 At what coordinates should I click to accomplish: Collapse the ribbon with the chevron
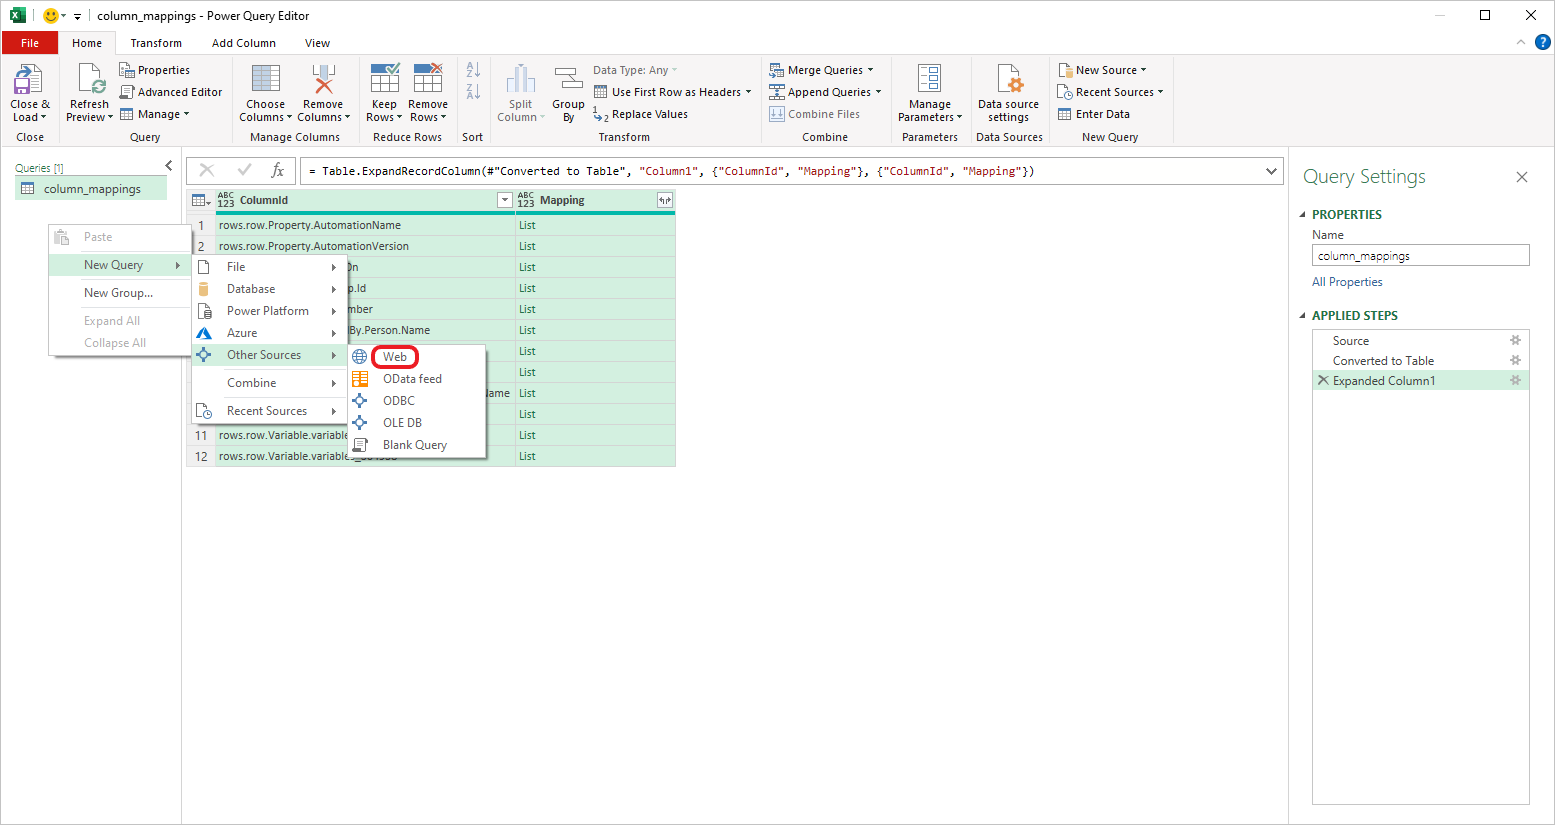pyautogui.click(x=1521, y=42)
